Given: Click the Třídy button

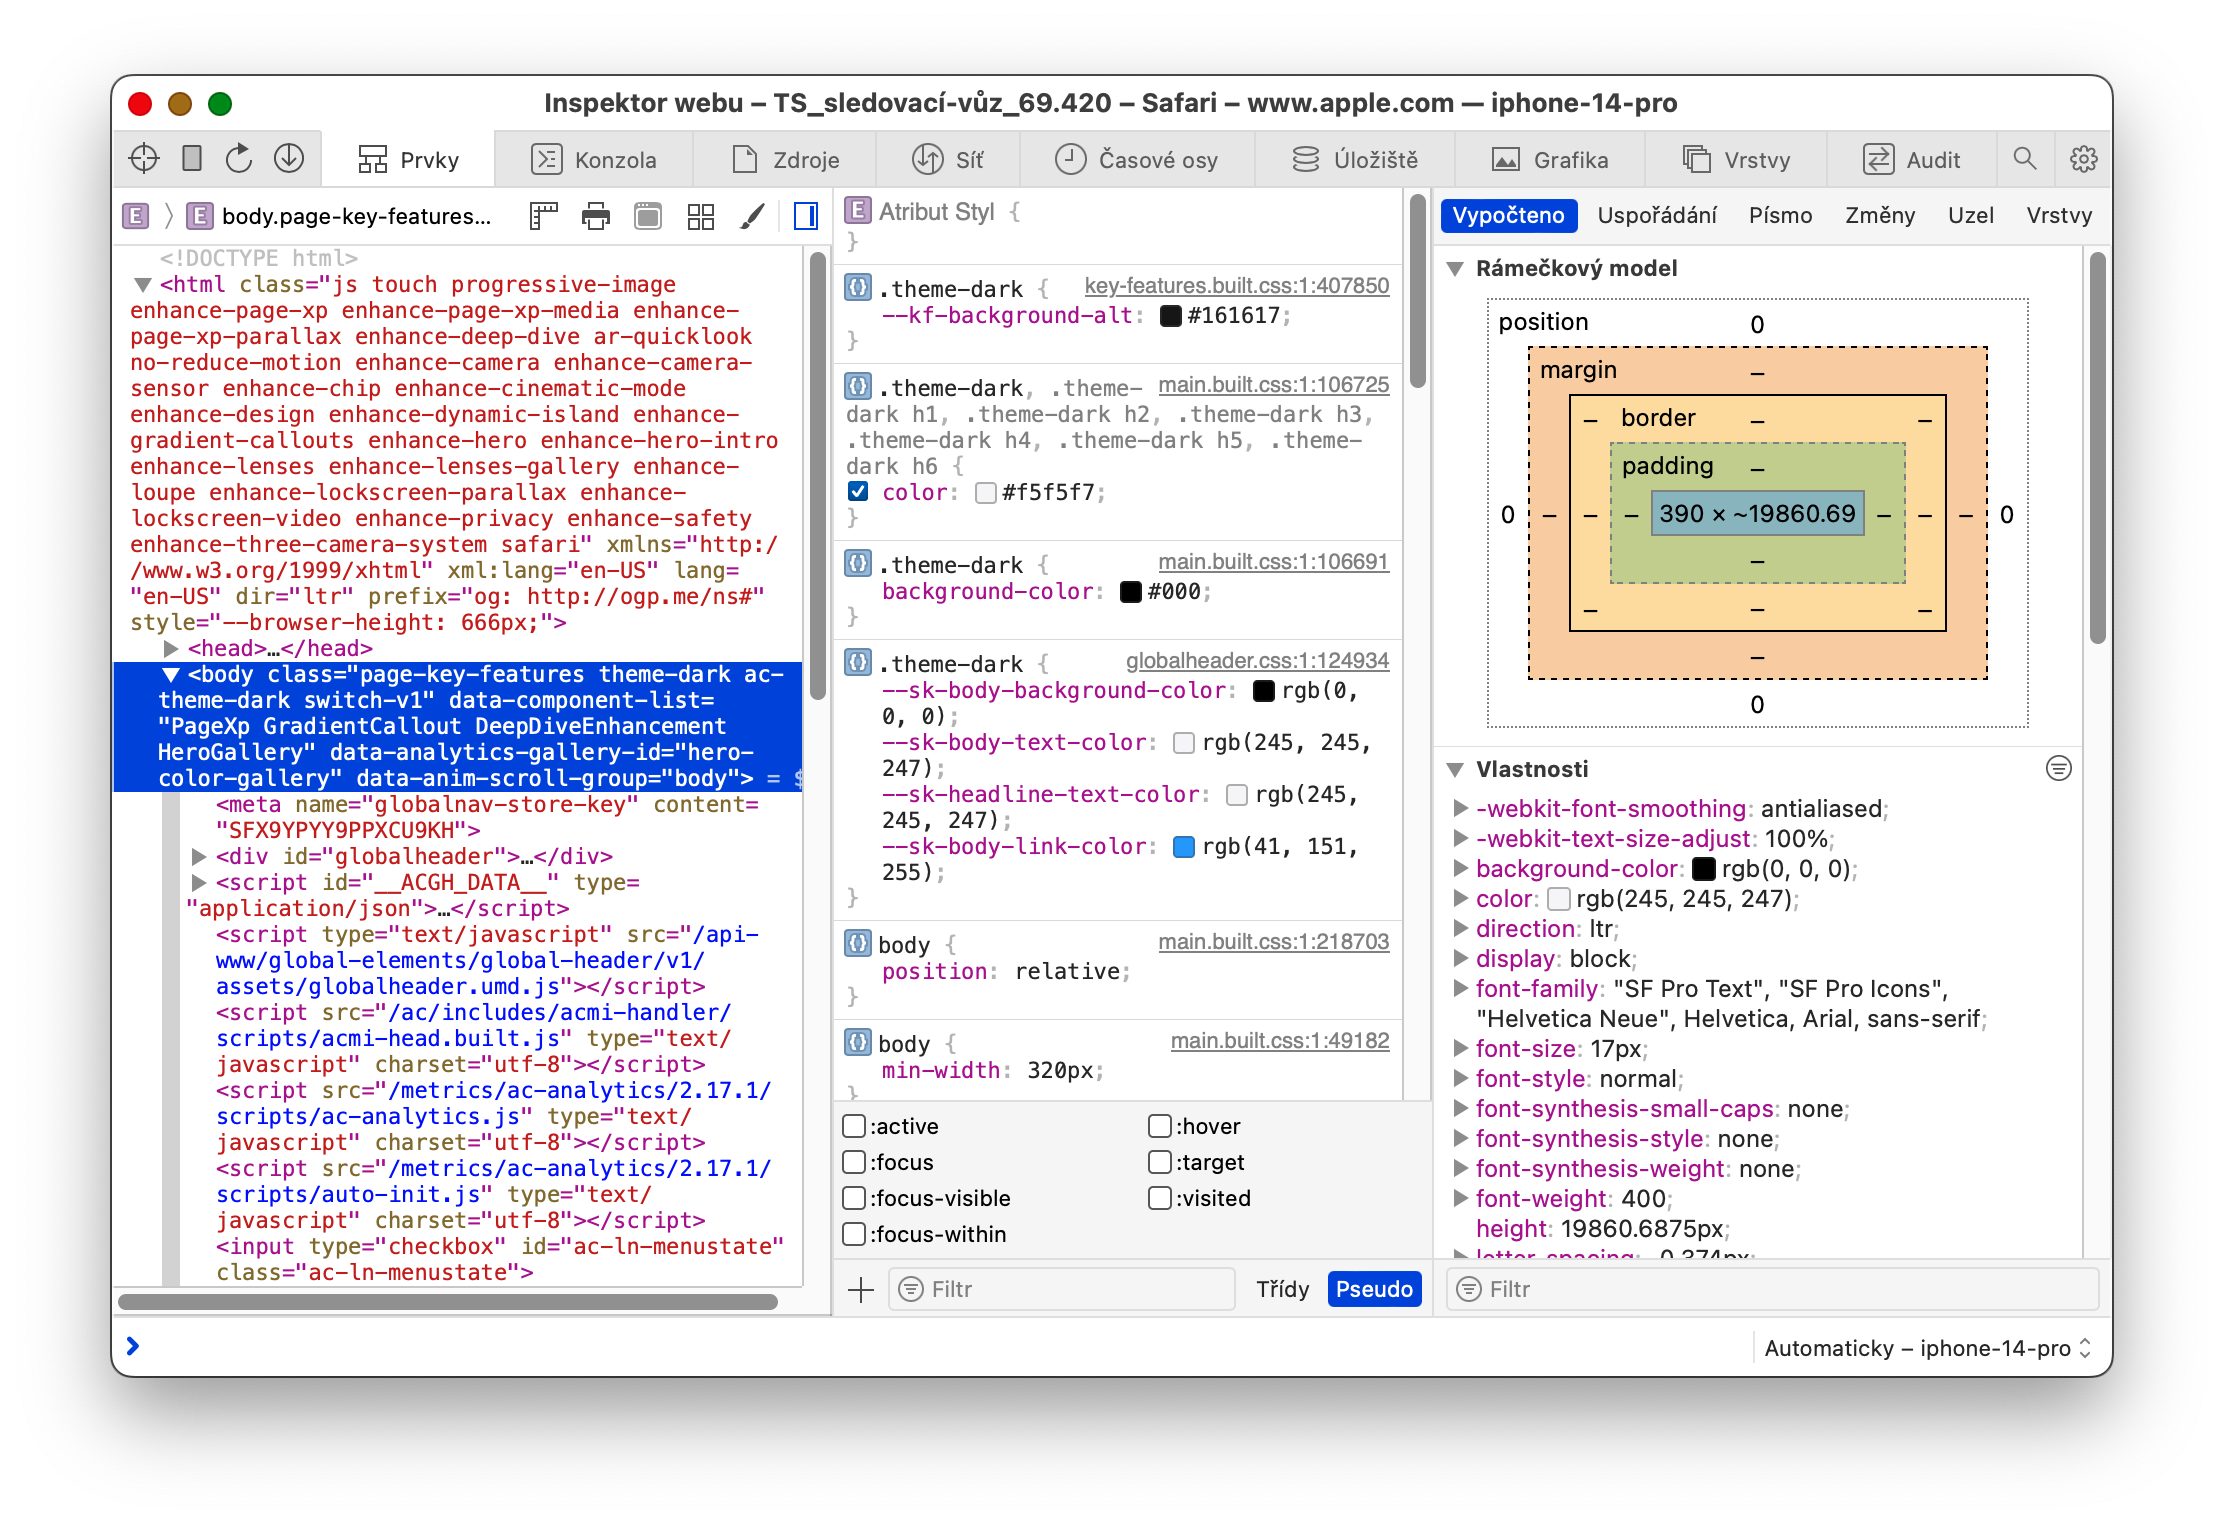Looking at the screenshot, I should (x=1282, y=1289).
